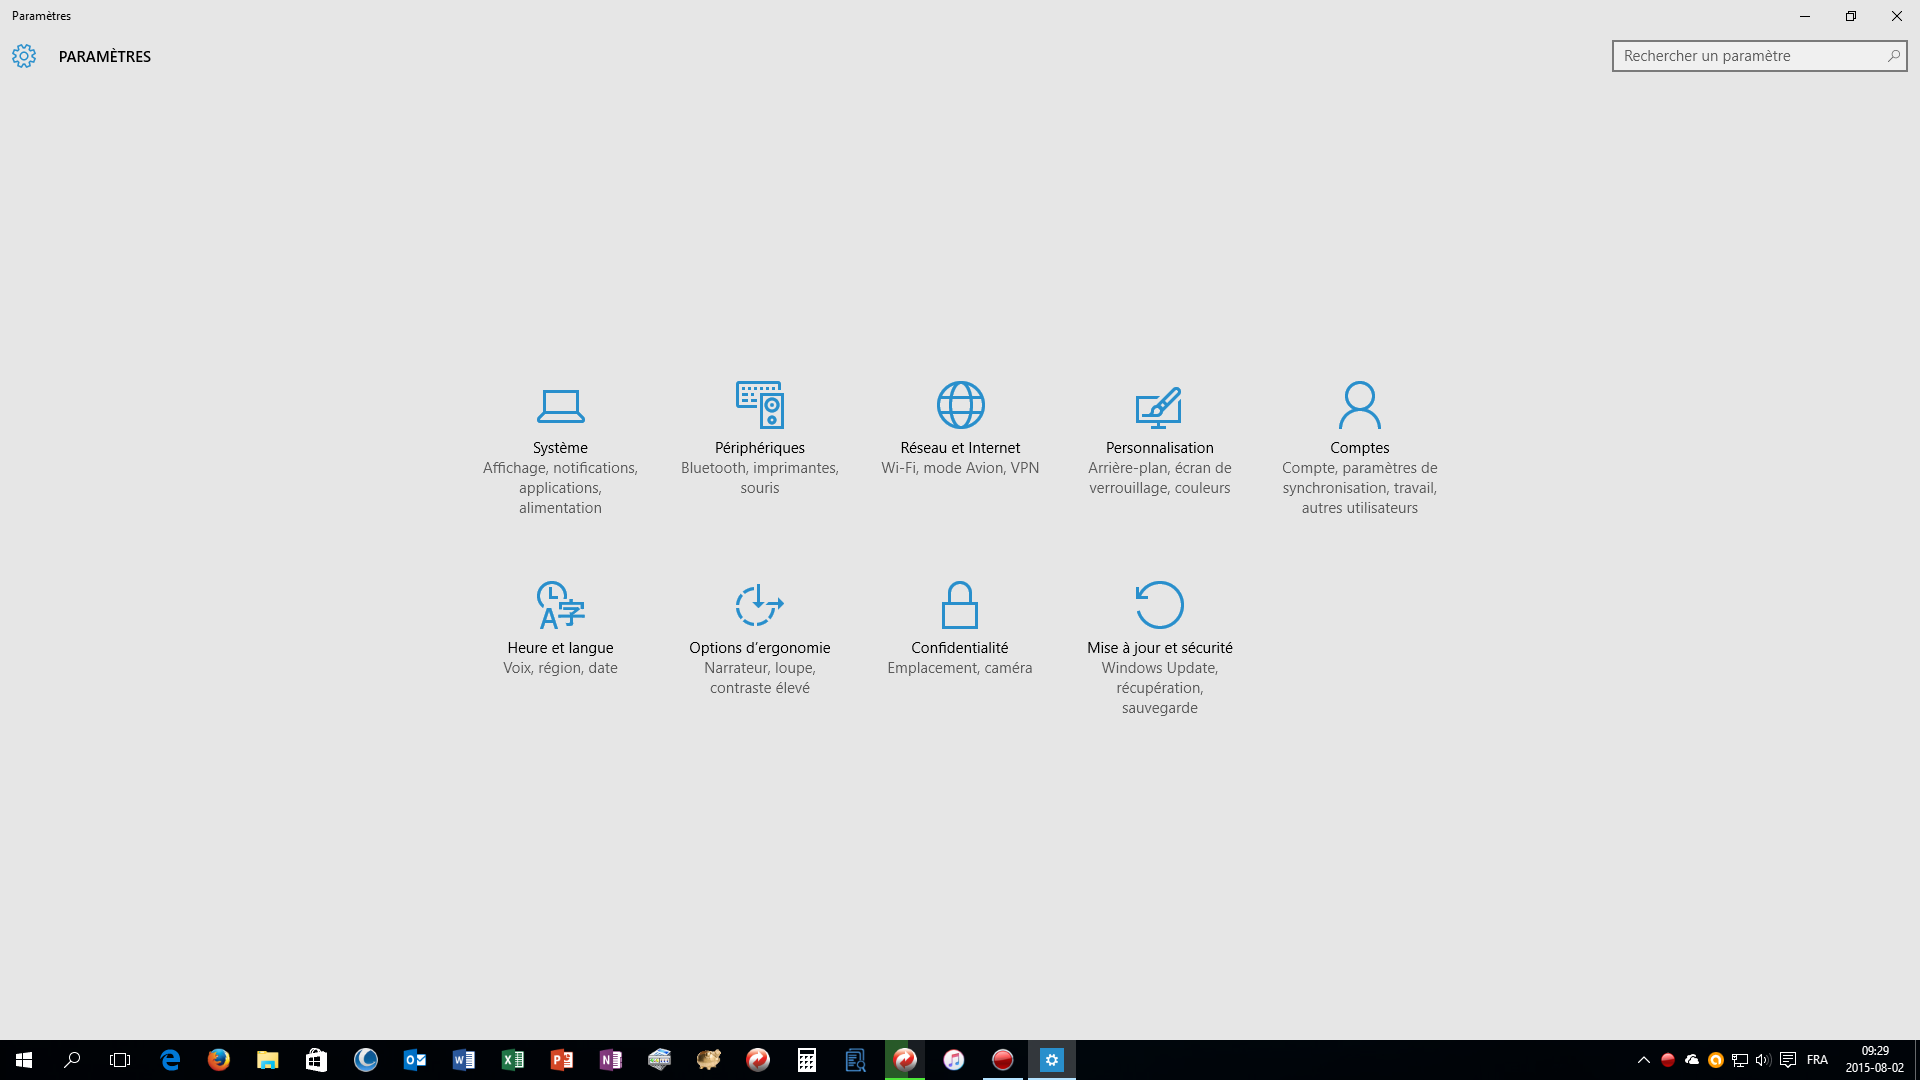1920x1080 pixels.
Task: Open the taskbar clock and date flyout
Action: (x=1874, y=1060)
